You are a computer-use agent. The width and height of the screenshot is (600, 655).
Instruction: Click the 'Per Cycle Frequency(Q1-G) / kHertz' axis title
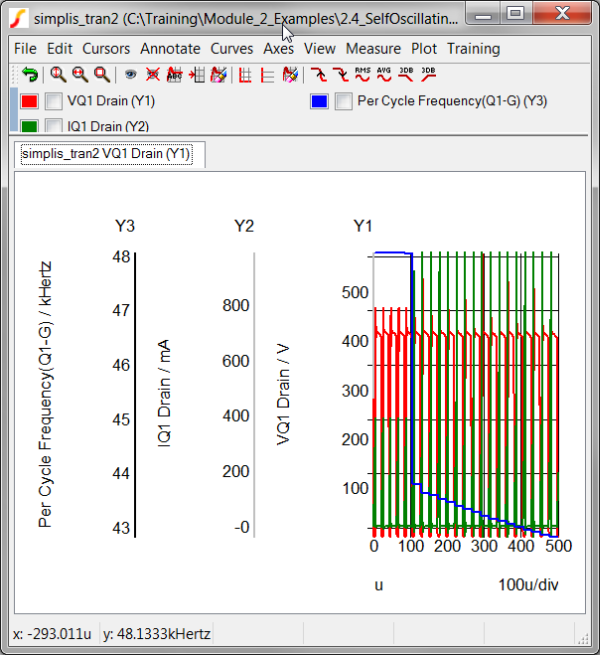click(45, 394)
